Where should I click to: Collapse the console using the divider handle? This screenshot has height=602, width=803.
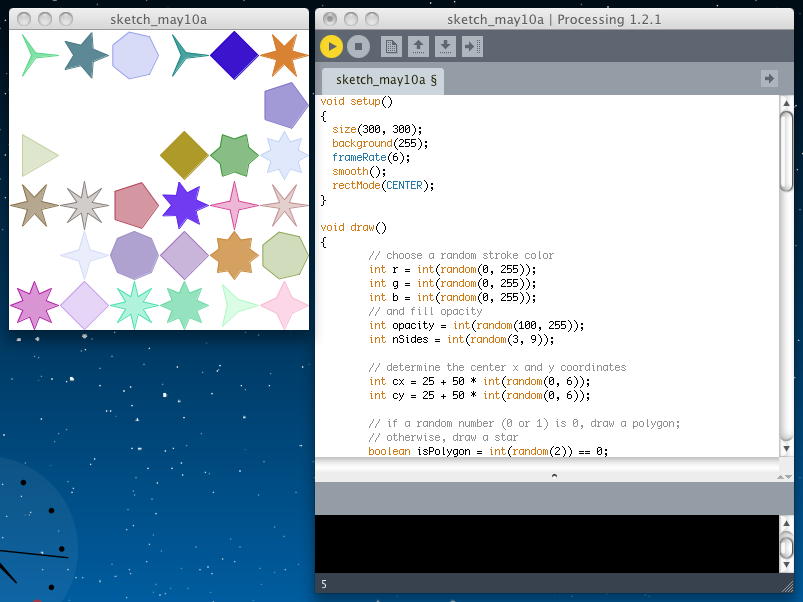click(555, 476)
